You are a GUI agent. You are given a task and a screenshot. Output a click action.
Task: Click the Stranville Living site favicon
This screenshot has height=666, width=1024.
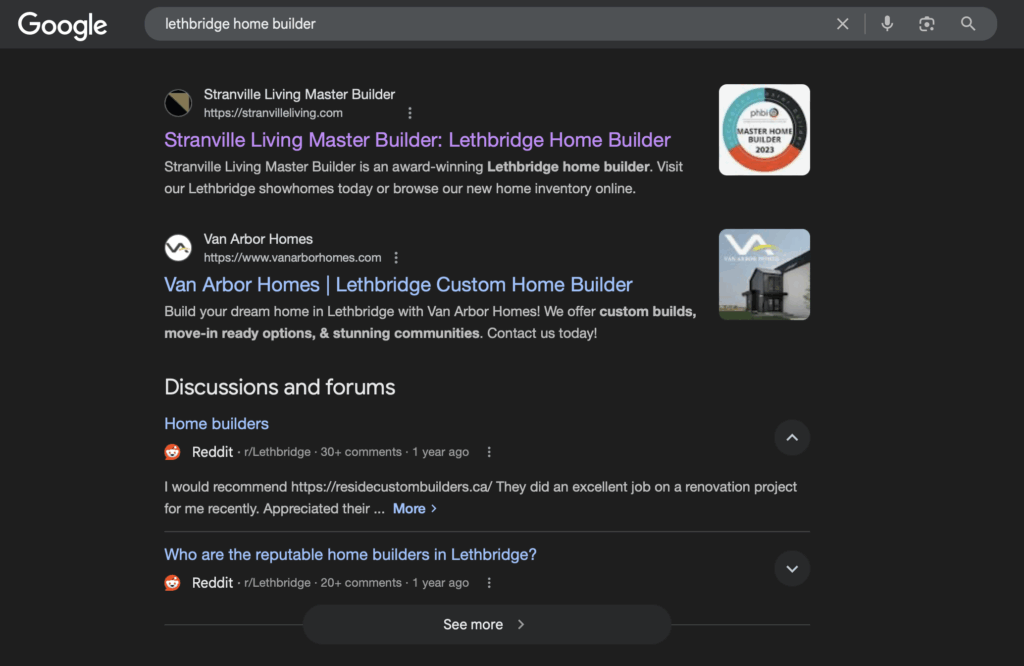[x=178, y=103]
